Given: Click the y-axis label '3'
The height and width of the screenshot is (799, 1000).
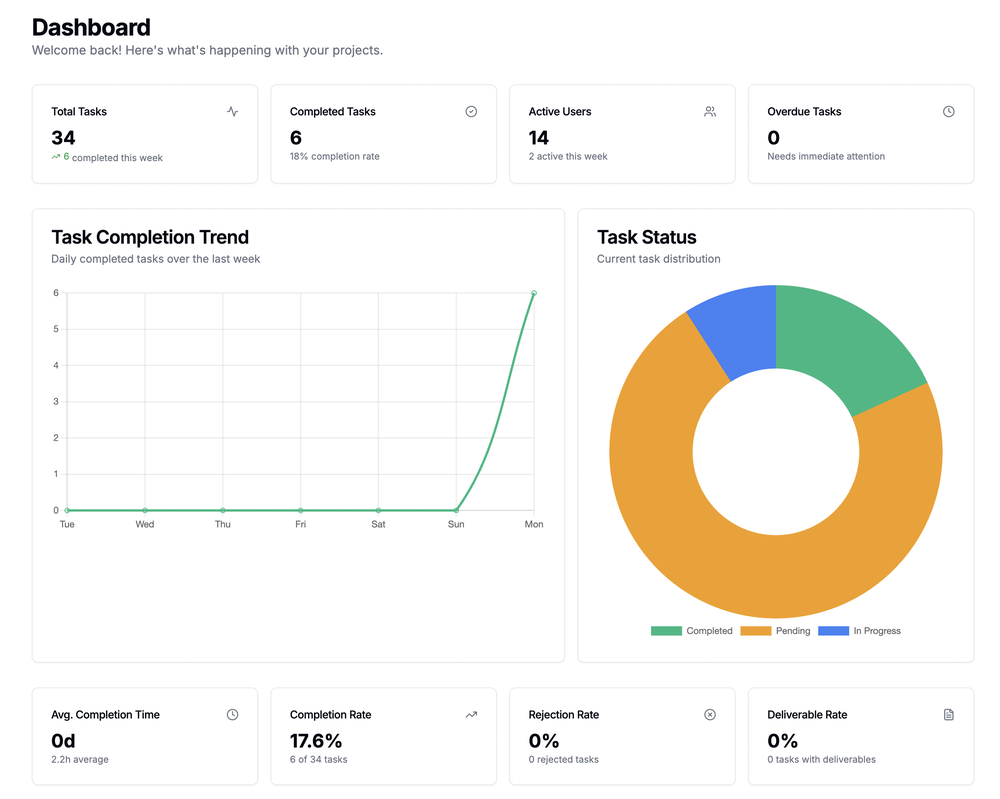Looking at the screenshot, I should (56, 402).
